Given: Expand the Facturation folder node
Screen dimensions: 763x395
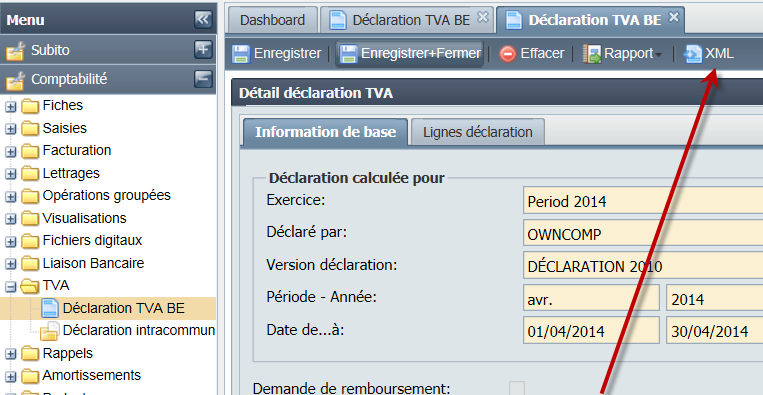Looking at the screenshot, I should [11, 152].
